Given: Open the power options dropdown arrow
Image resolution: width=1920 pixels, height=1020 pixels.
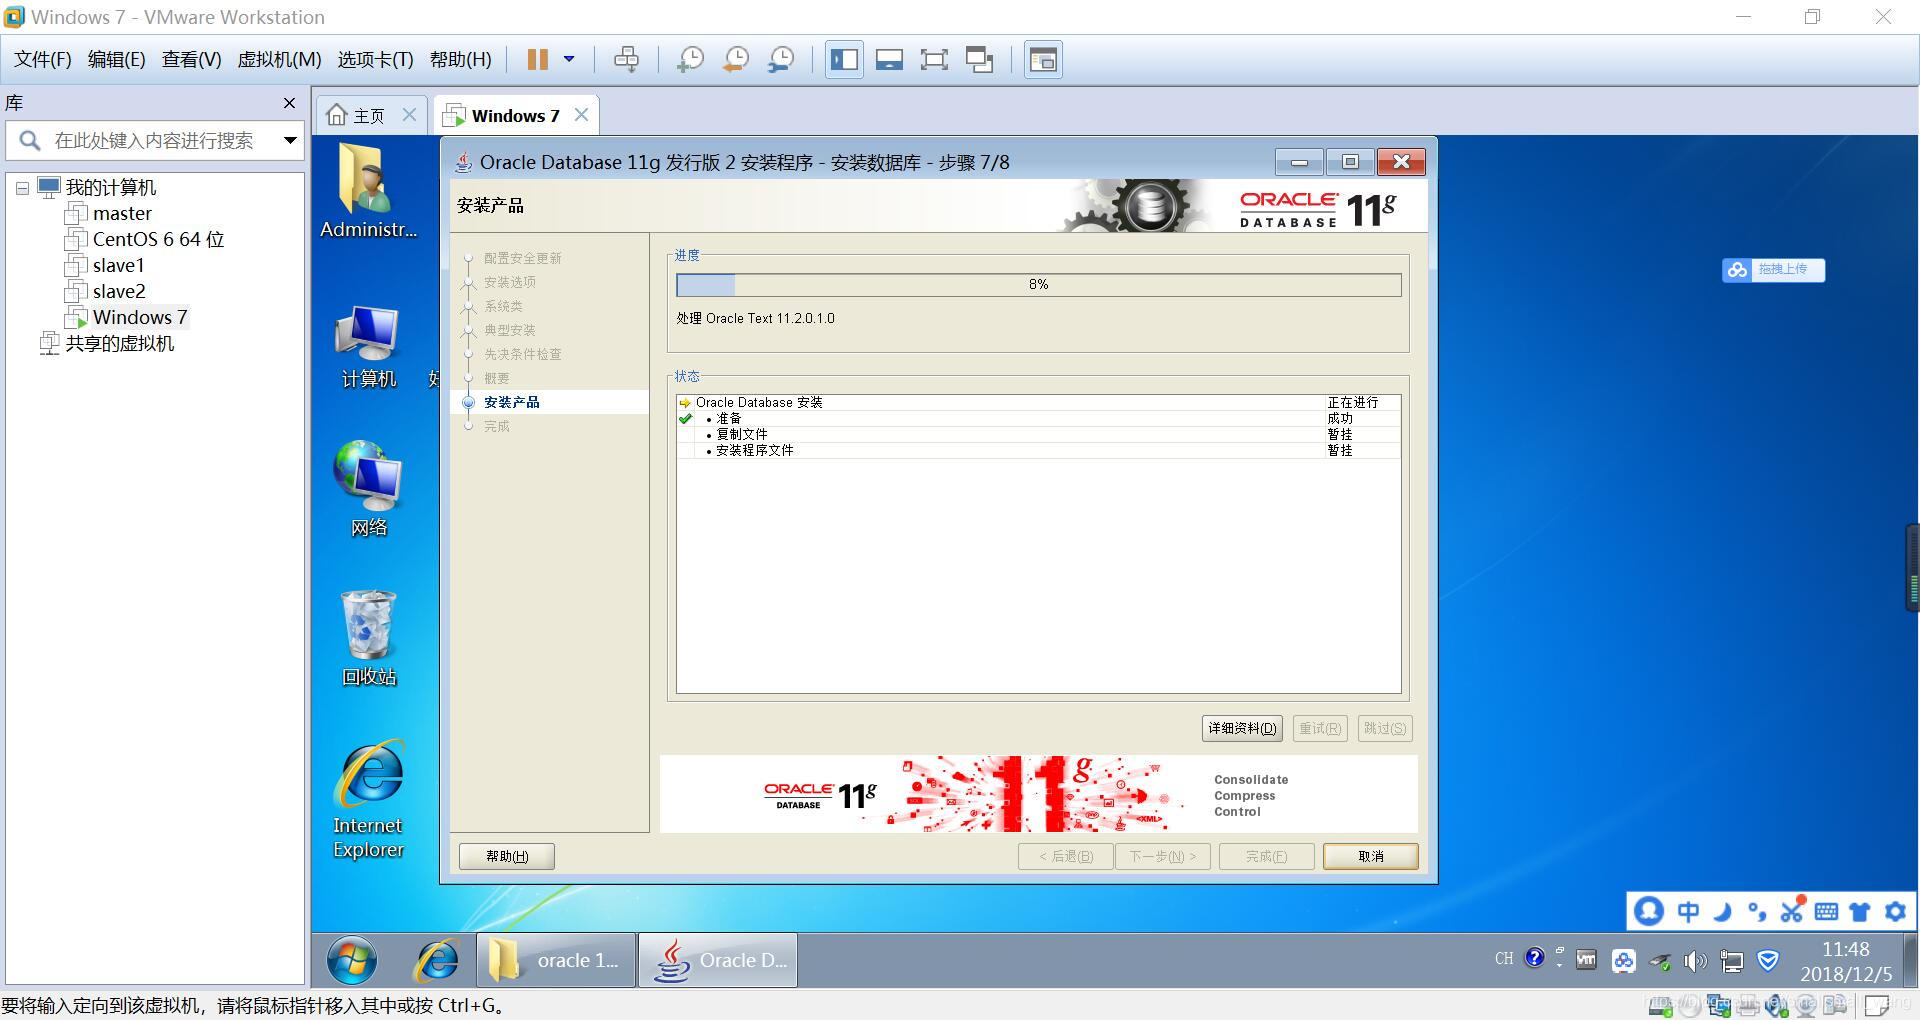Looking at the screenshot, I should click(569, 60).
